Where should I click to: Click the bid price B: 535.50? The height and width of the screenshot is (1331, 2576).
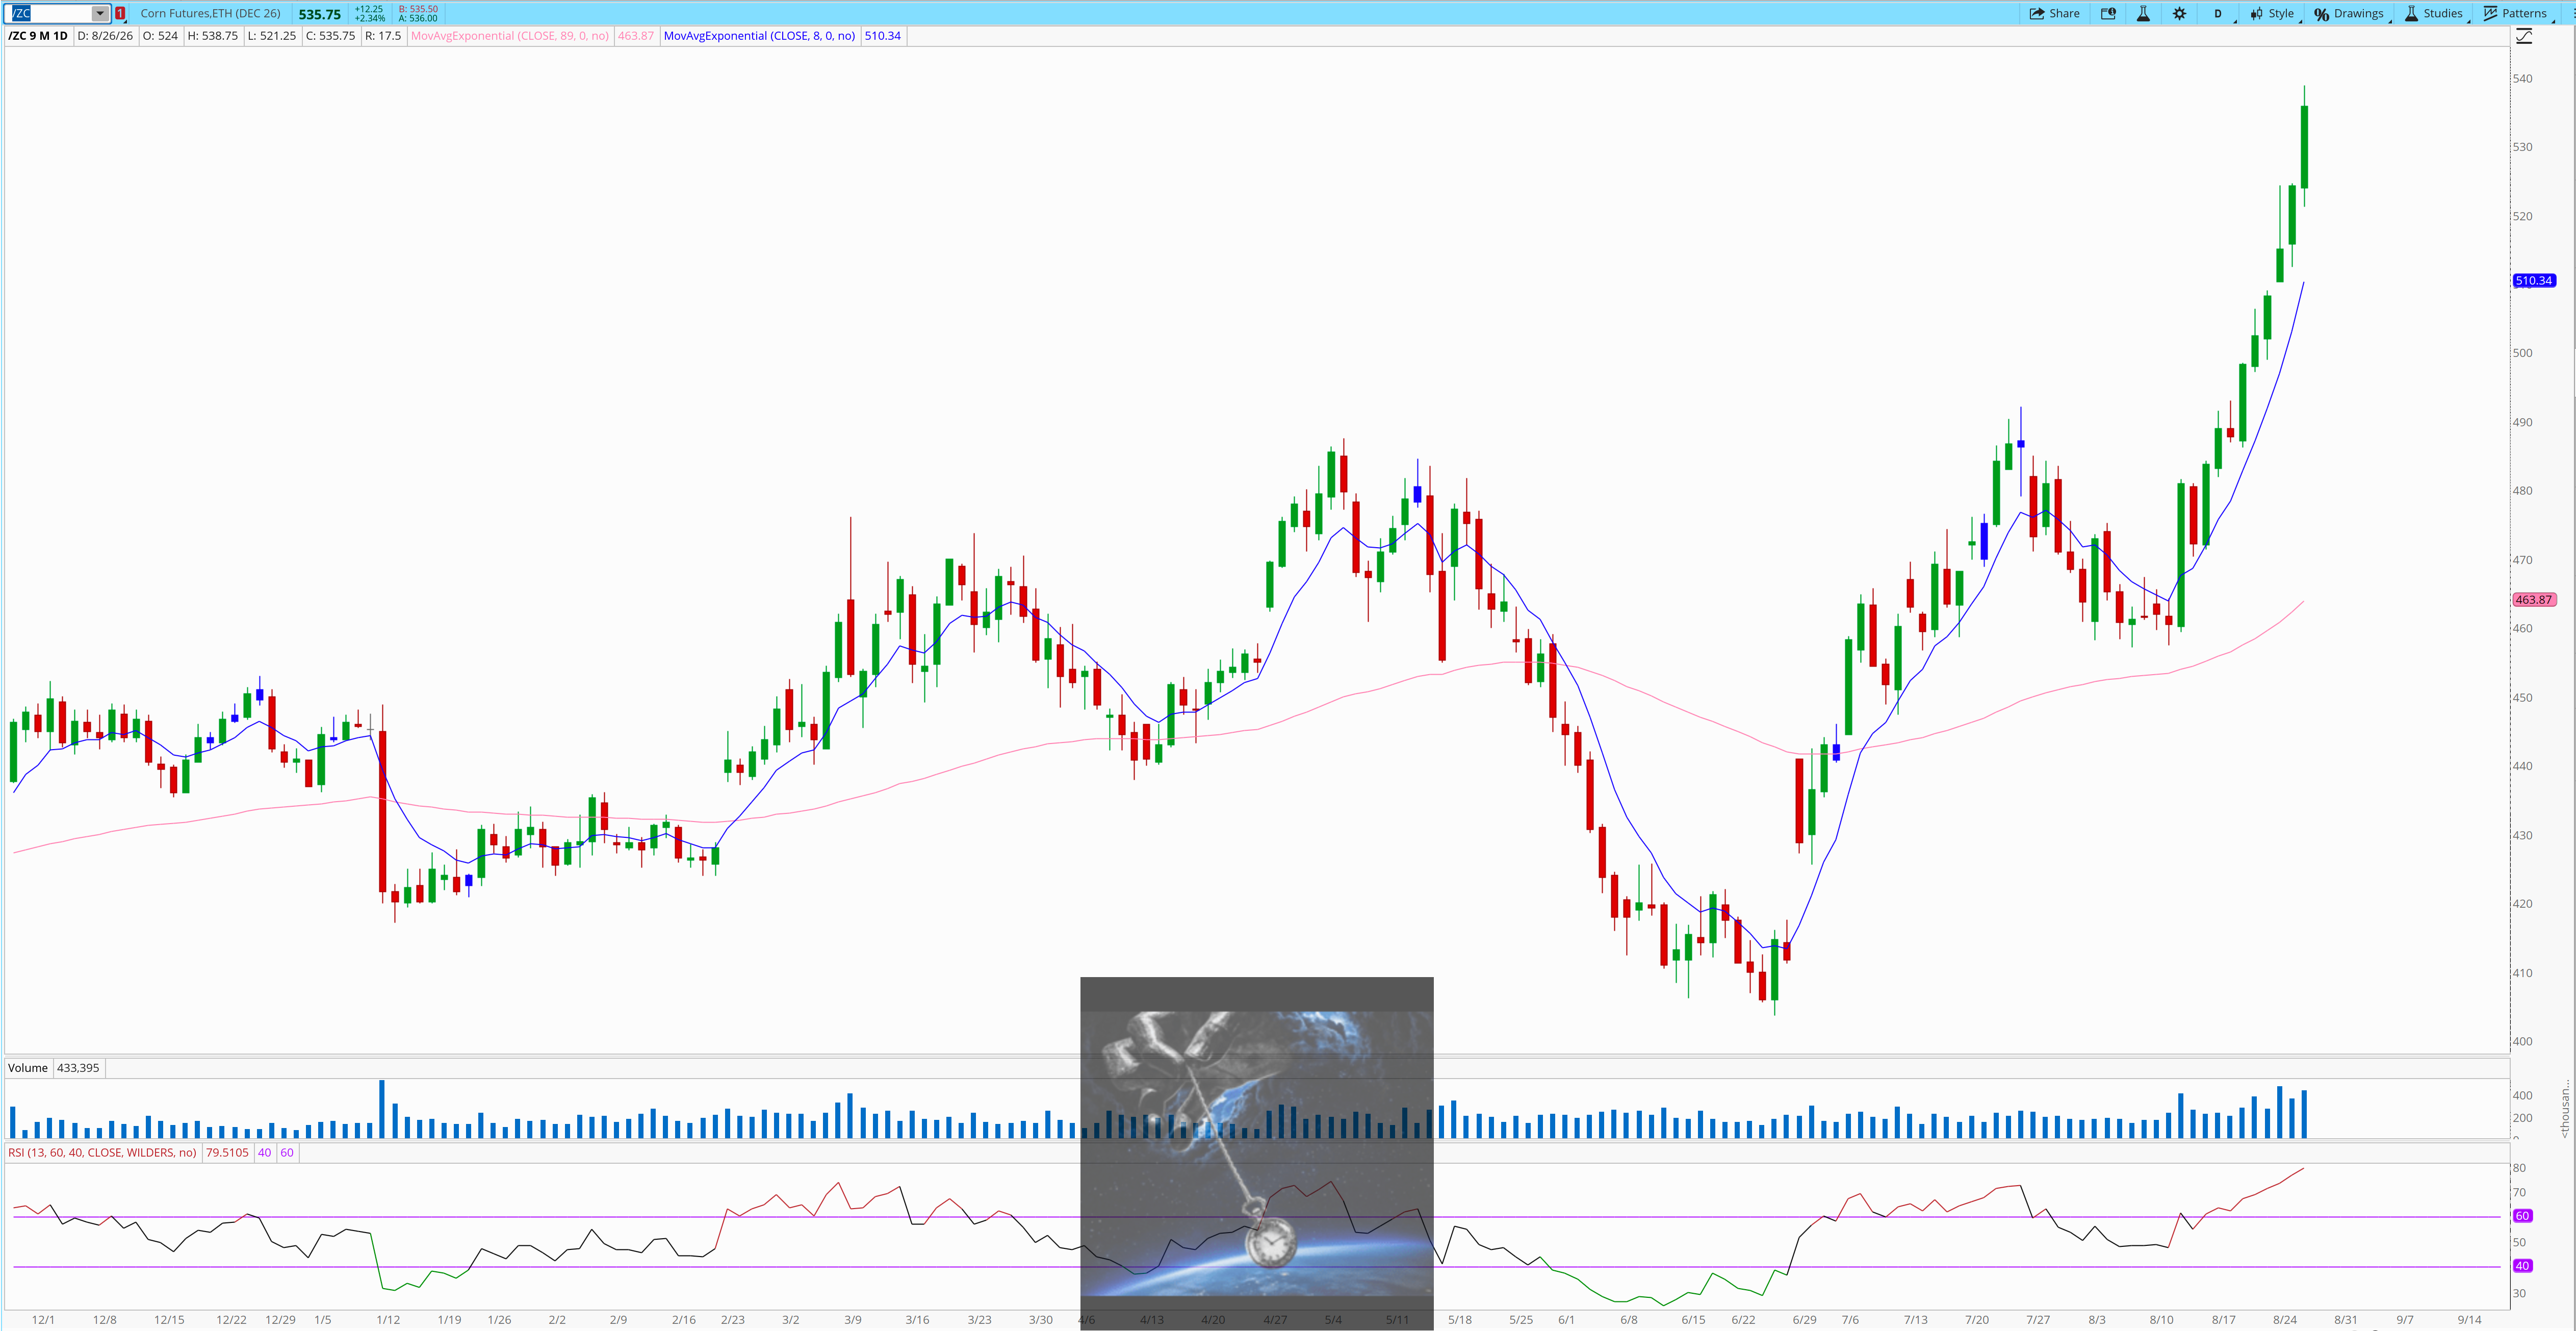(x=418, y=9)
